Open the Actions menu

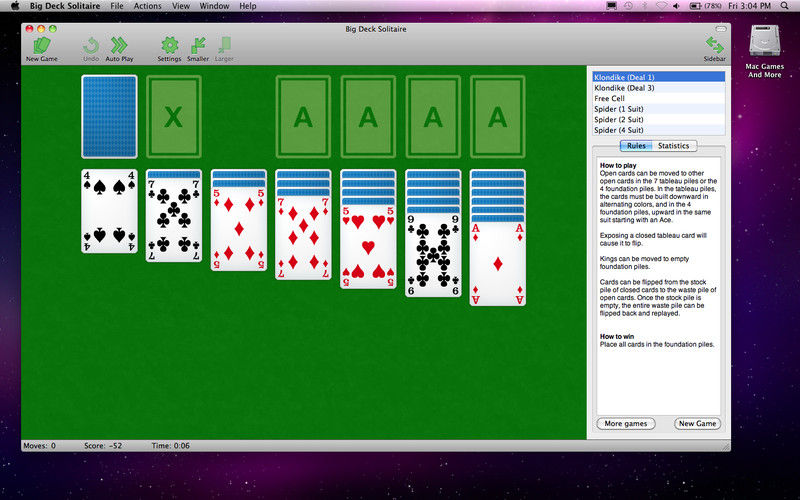click(x=147, y=6)
